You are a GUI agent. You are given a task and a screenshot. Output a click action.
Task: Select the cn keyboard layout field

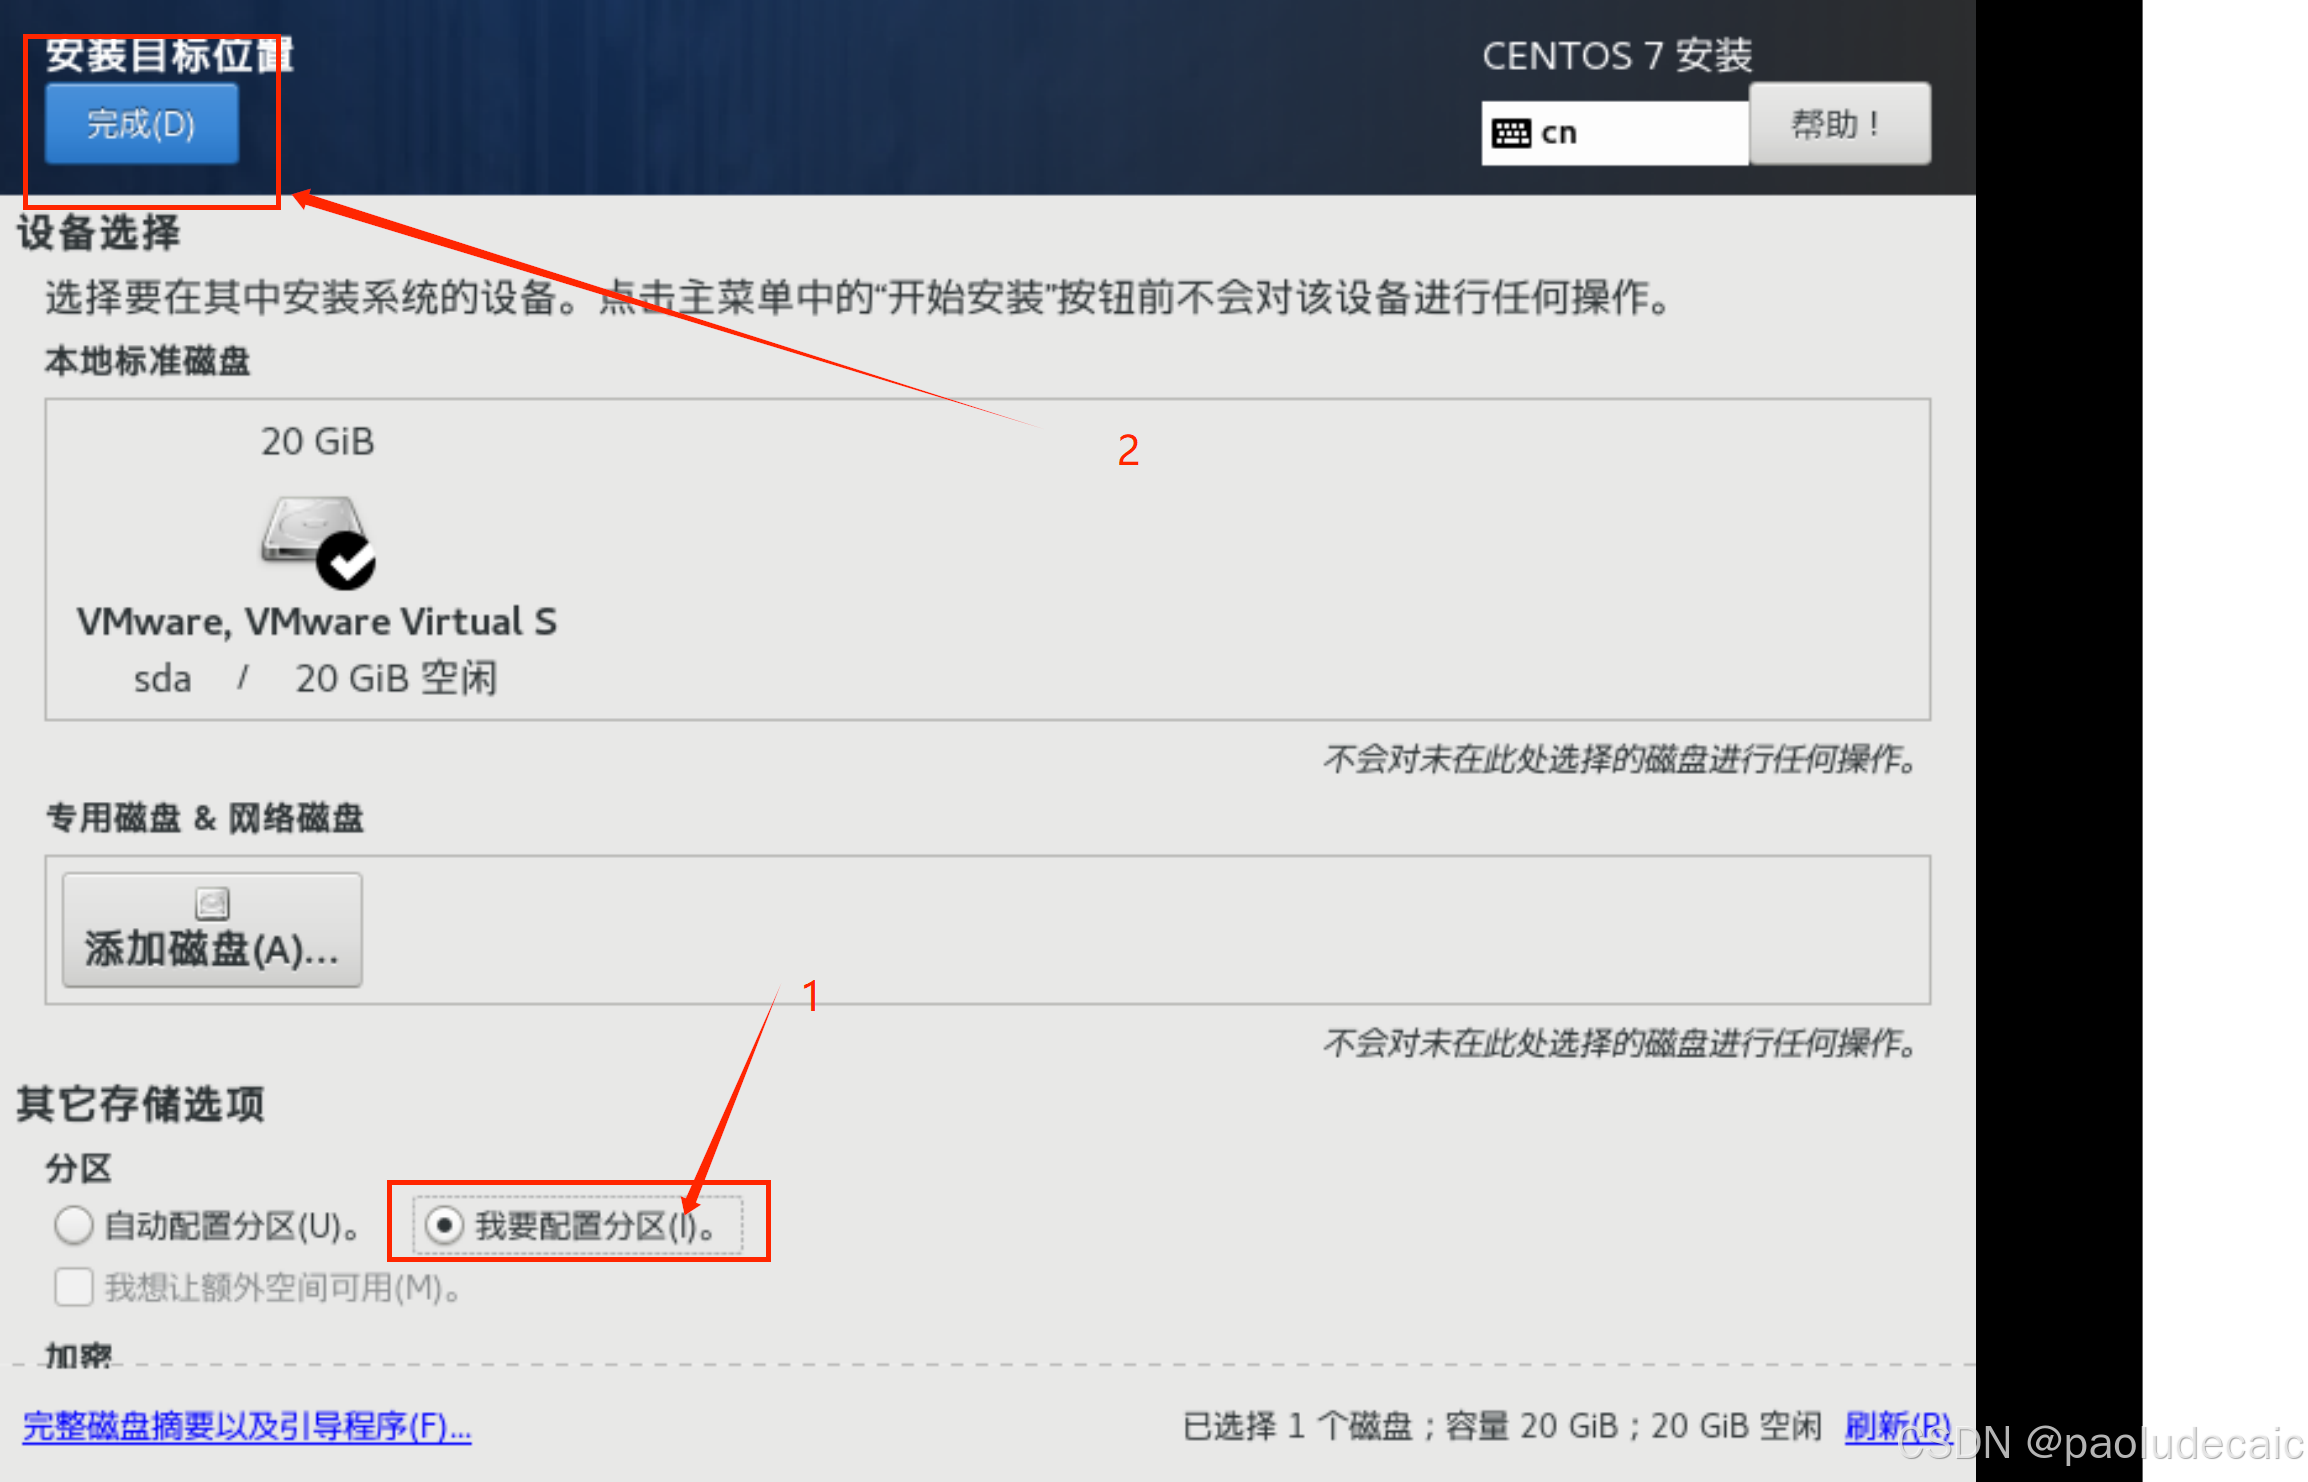click(1614, 133)
